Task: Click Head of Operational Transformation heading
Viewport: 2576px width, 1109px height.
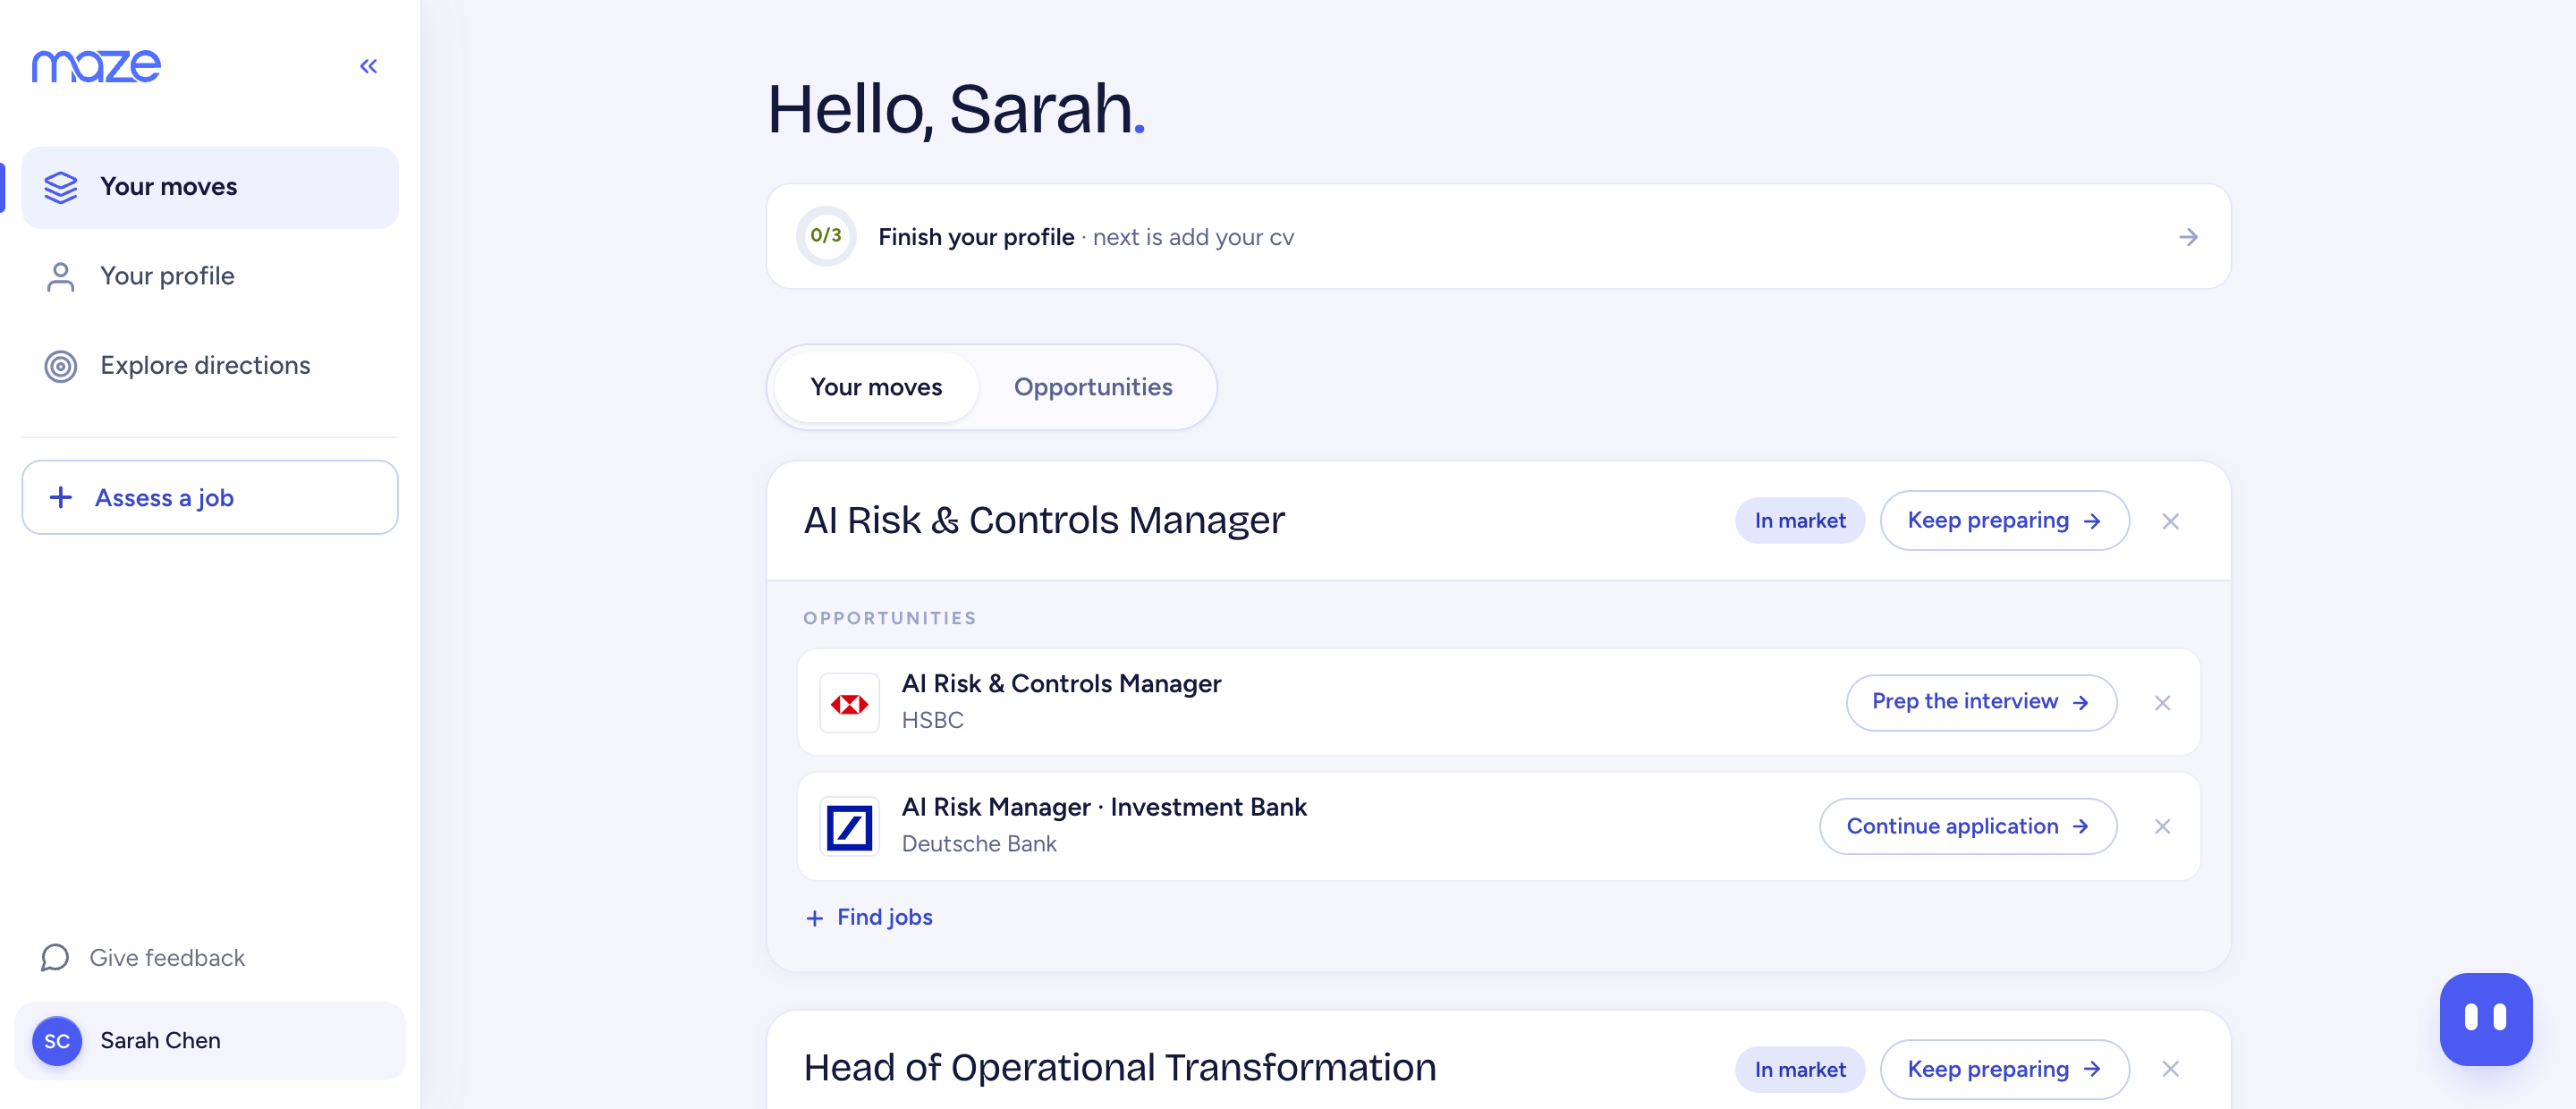Action: 1119,1067
